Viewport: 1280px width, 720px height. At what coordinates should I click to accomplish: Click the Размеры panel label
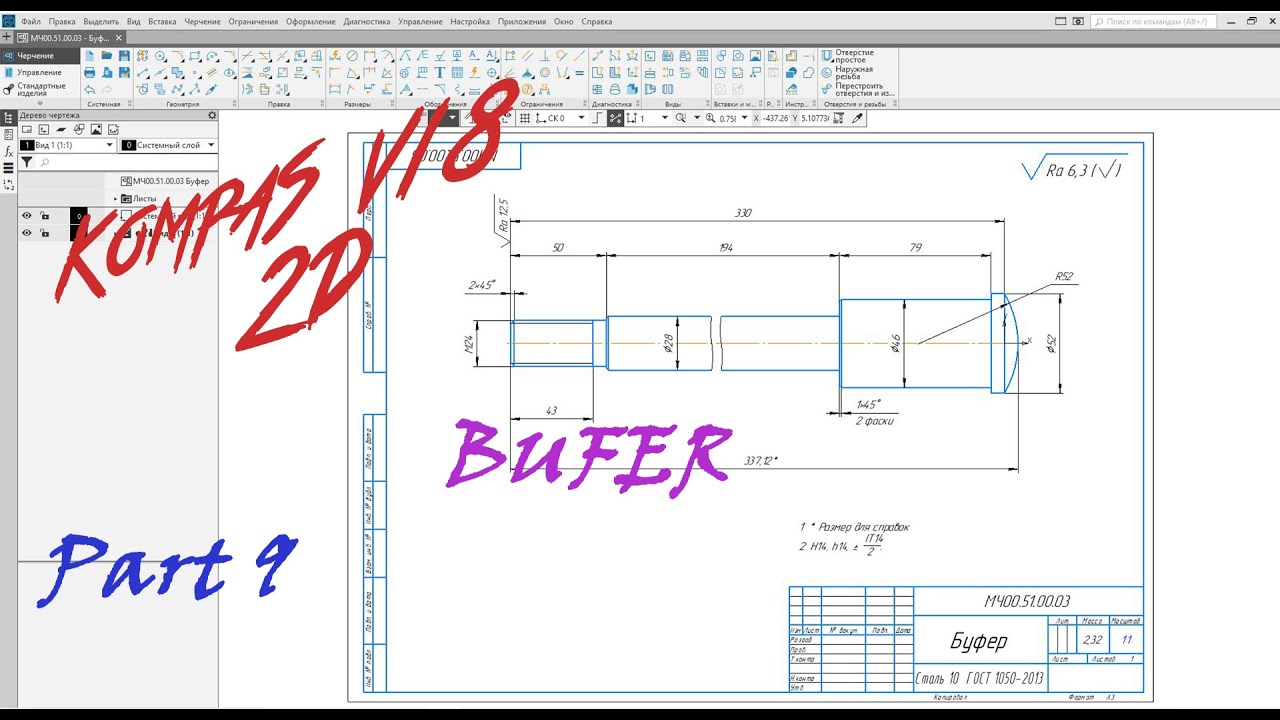(x=357, y=104)
